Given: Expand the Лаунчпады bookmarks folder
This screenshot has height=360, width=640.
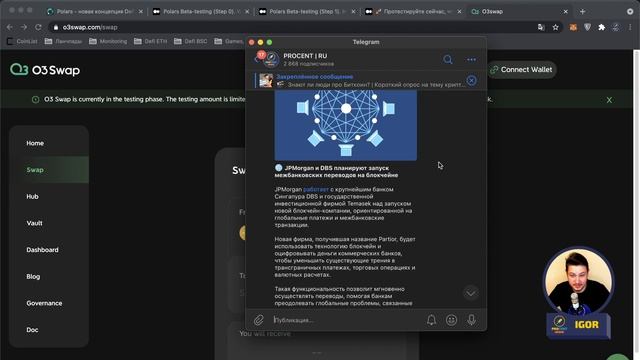Looking at the screenshot, I should coord(63,41).
